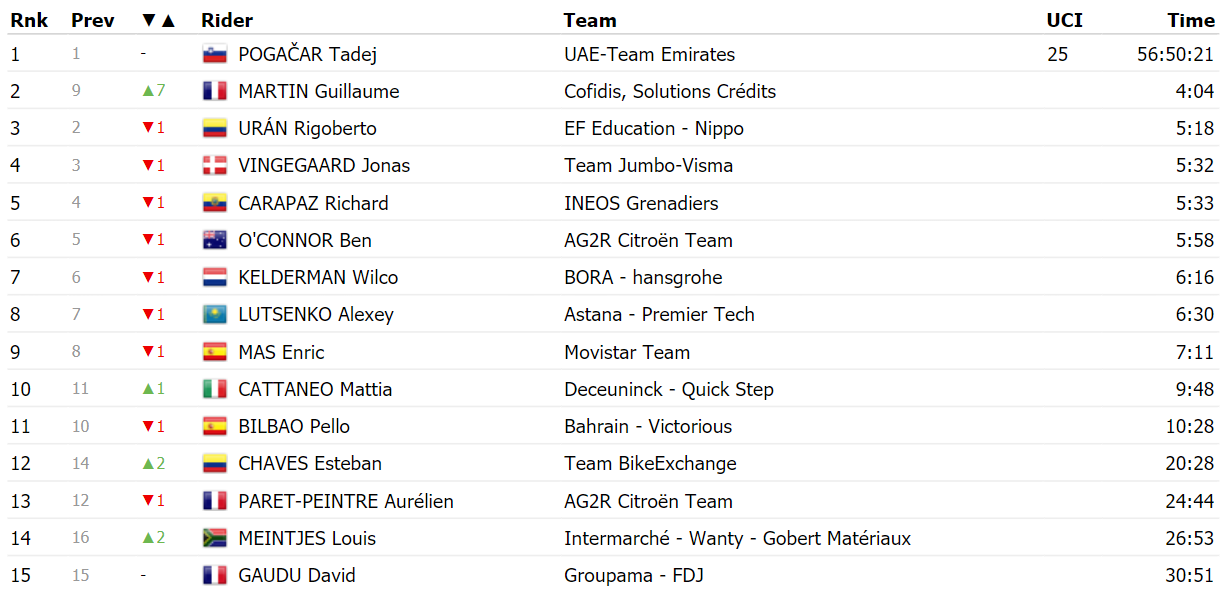
Task: Sort by the up/down arrows column header
Action: [158, 20]
